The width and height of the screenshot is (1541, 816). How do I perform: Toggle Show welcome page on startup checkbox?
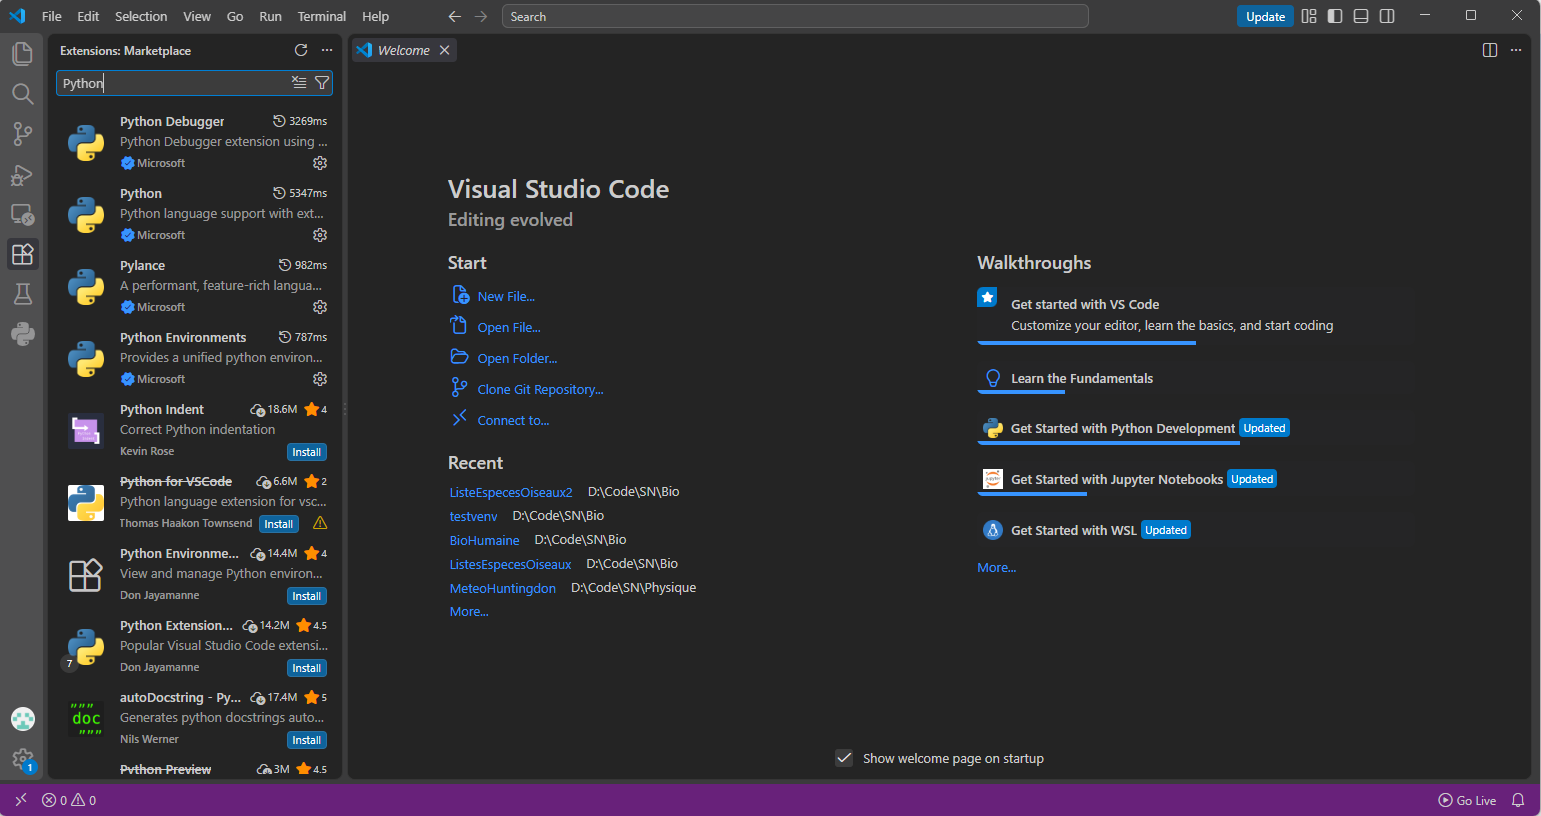844,758
